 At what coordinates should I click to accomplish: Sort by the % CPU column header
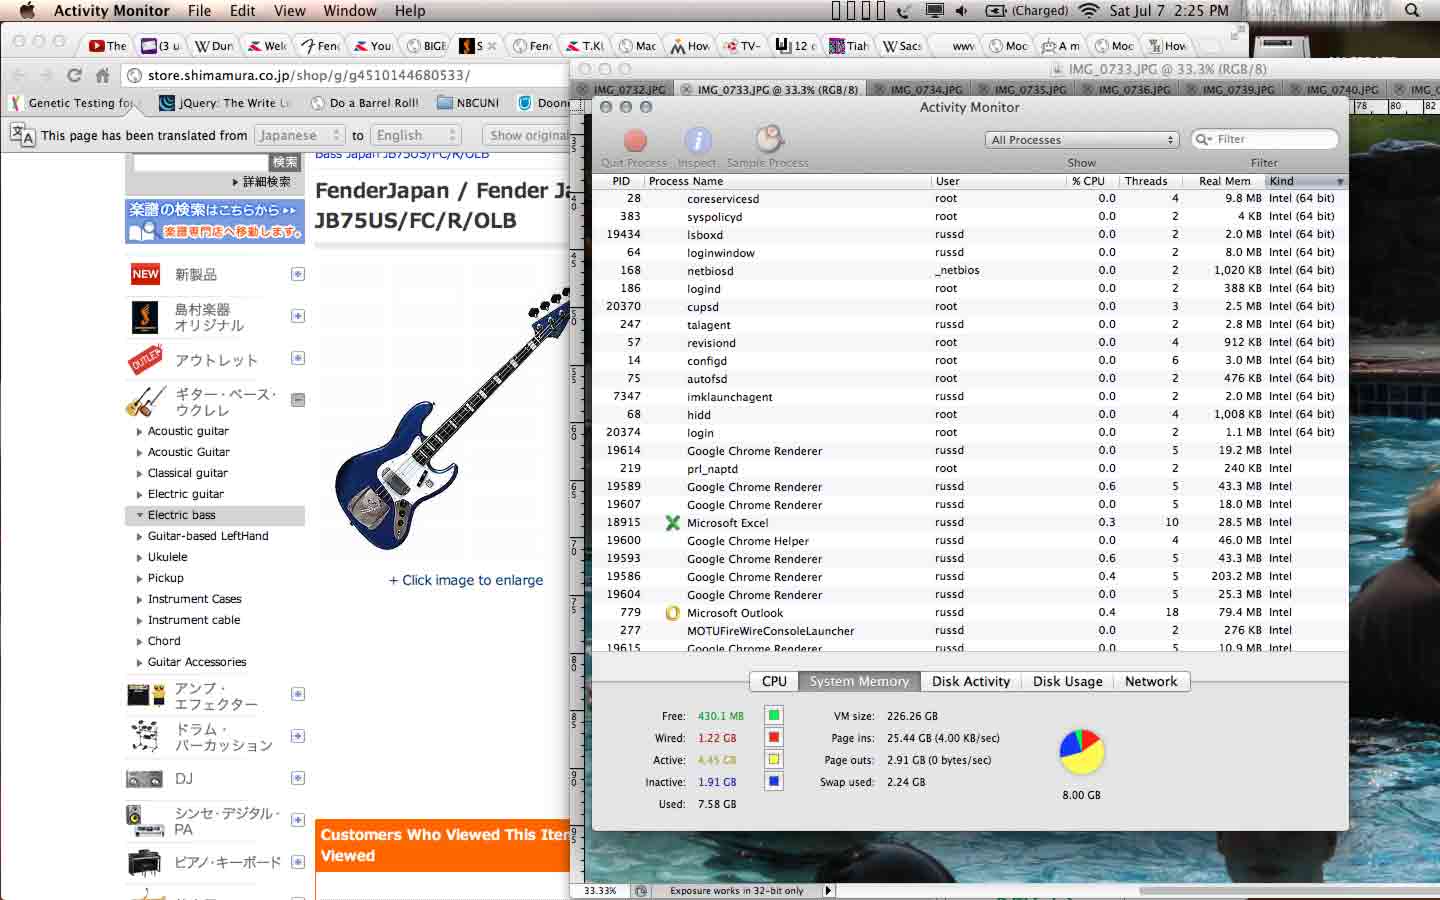(1088, 181)
